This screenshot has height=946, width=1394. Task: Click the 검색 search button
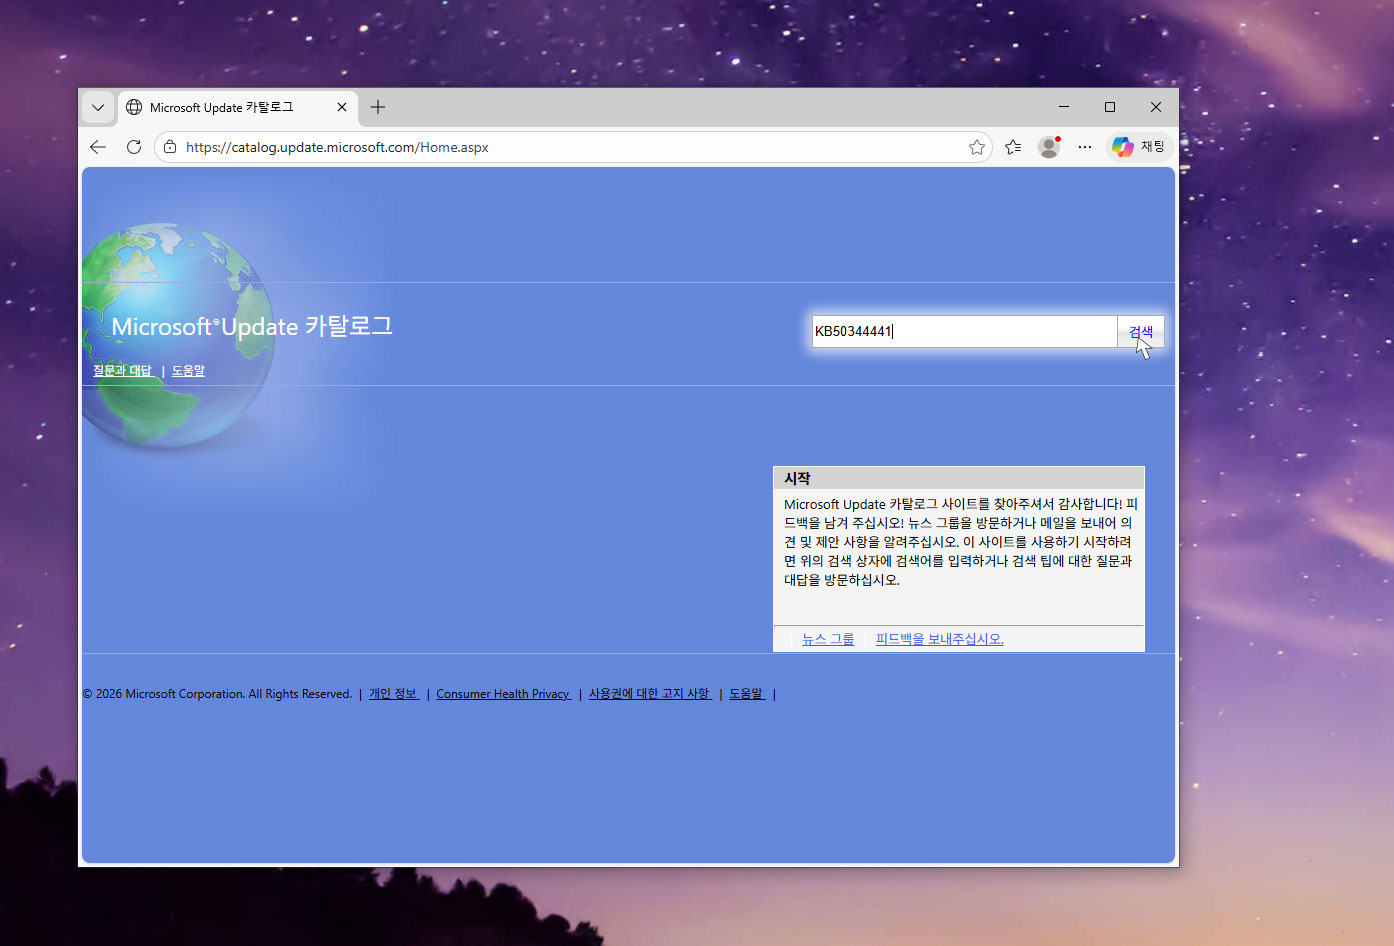1141,331
